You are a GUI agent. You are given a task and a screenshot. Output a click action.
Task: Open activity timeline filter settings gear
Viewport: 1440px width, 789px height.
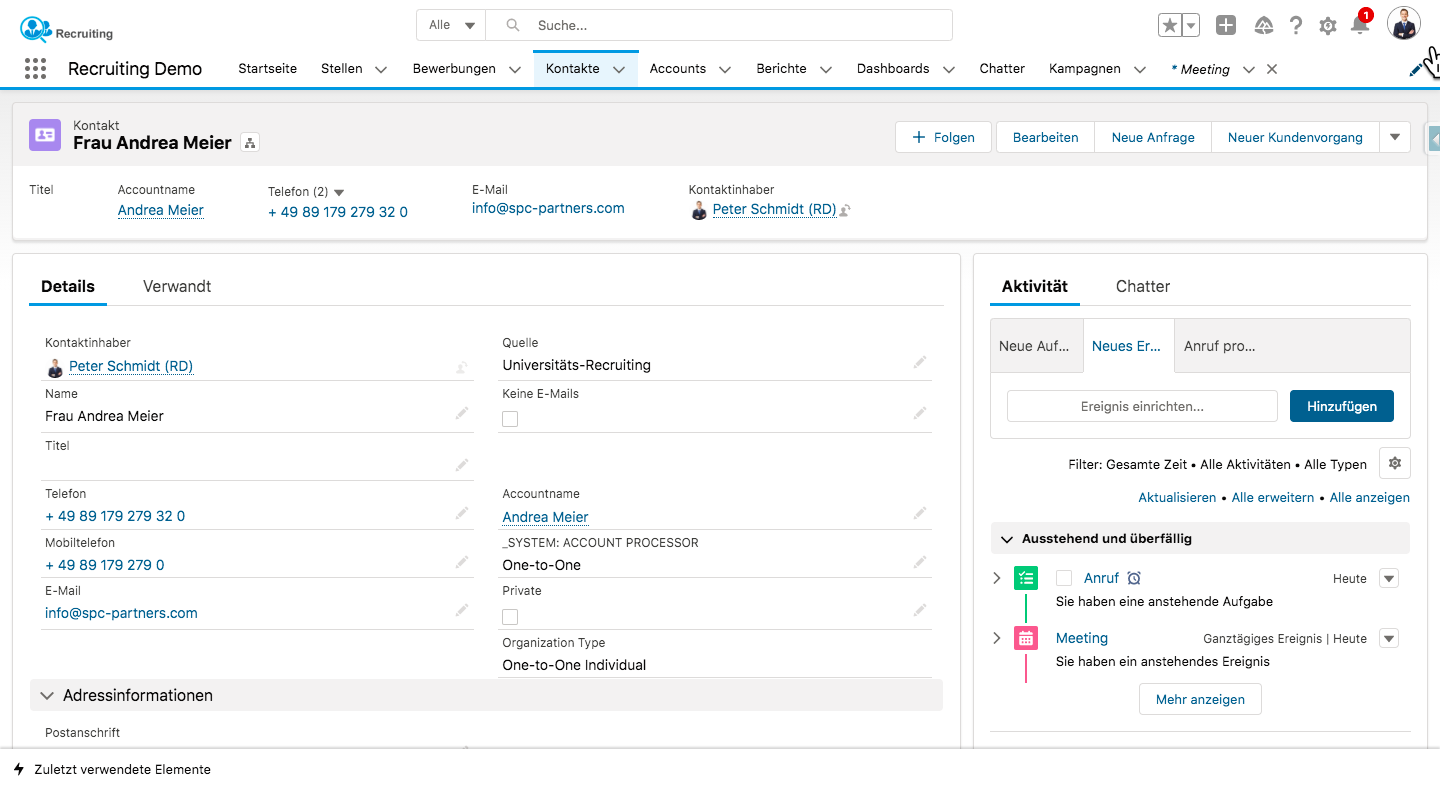coord(1395,464)
